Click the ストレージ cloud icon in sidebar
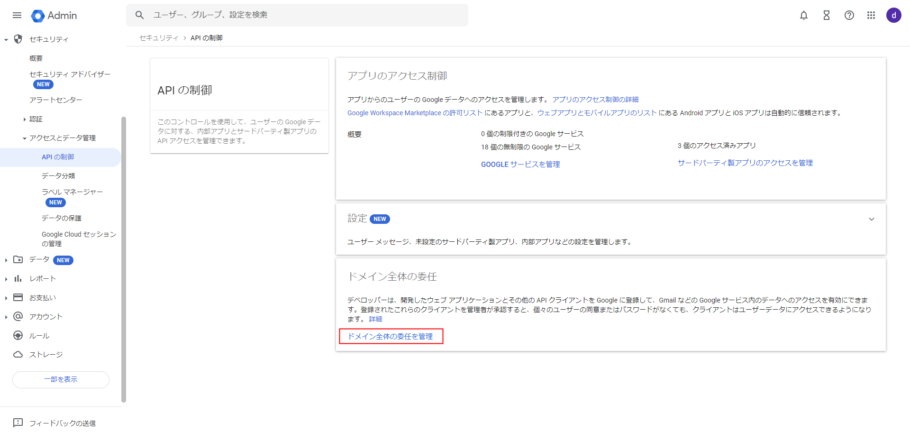 (x=17, y=354)
